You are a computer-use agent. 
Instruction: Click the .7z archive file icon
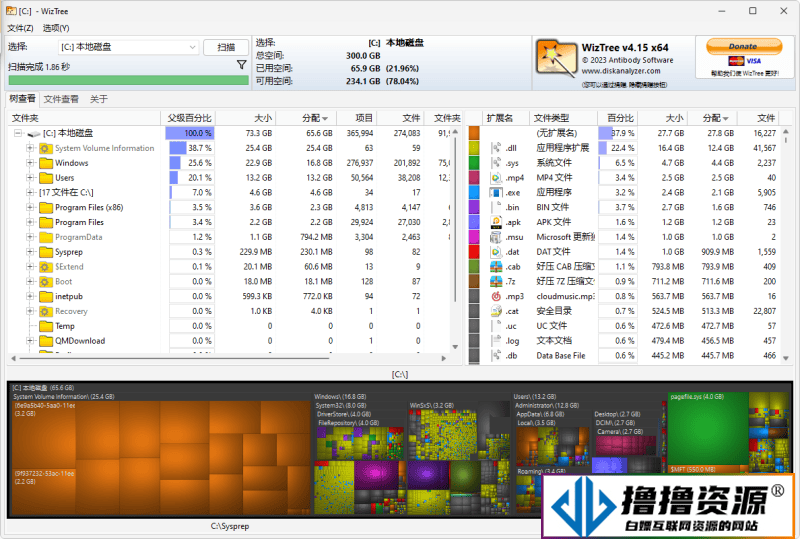496,281
